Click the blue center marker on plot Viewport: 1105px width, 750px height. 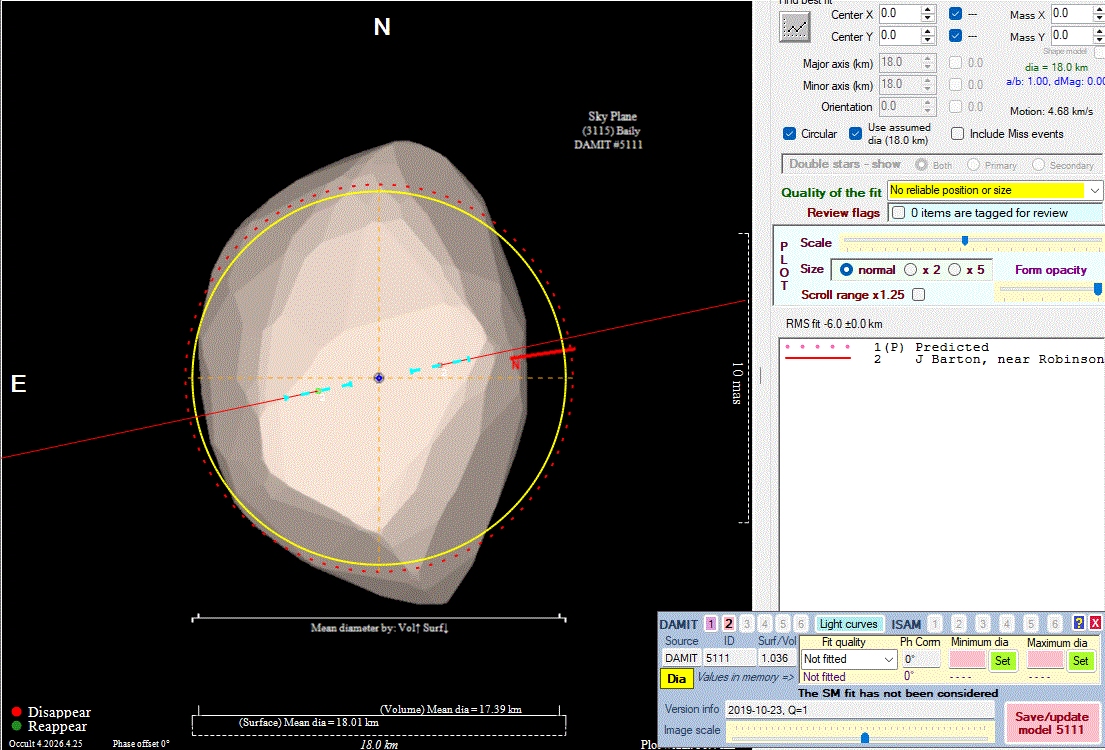coord(378,378)
